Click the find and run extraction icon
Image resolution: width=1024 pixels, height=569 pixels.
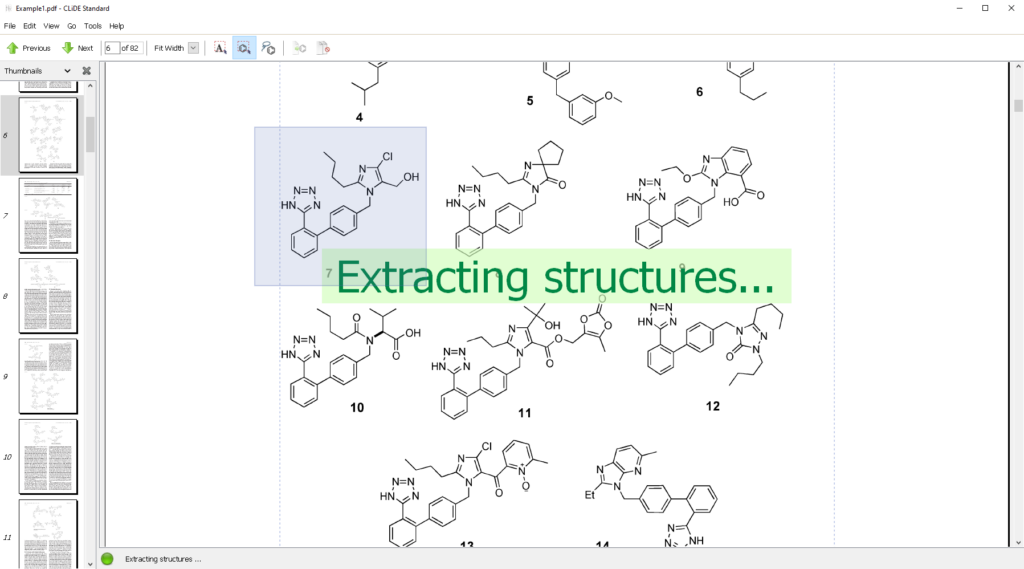(x=268, y=48)
